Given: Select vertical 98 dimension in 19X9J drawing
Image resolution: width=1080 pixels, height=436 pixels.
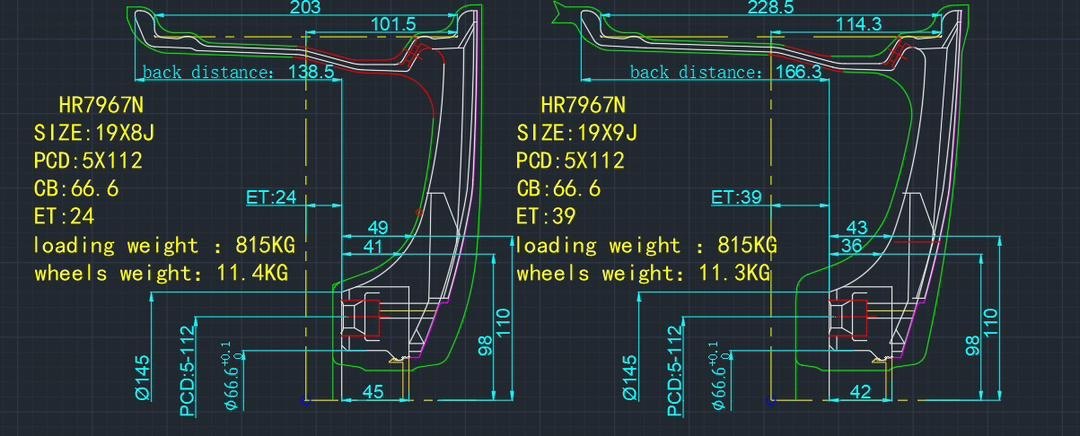Looking at the screenshot, I should pos(973,346).
